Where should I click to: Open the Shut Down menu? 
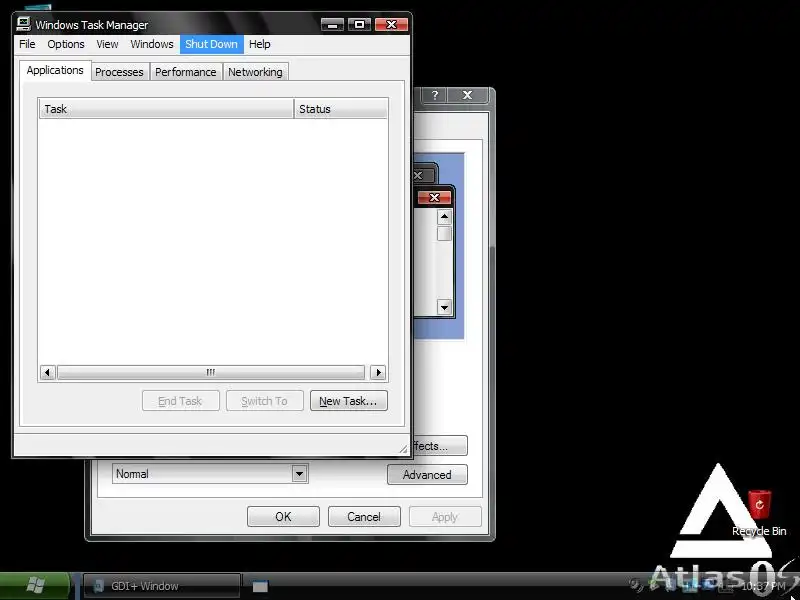pos(211,44)
